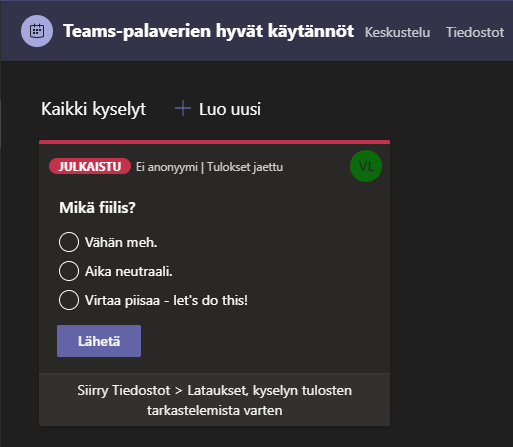Click the 'Aika neutraali.' answer label
513x447 pixels.
(128, 271)
